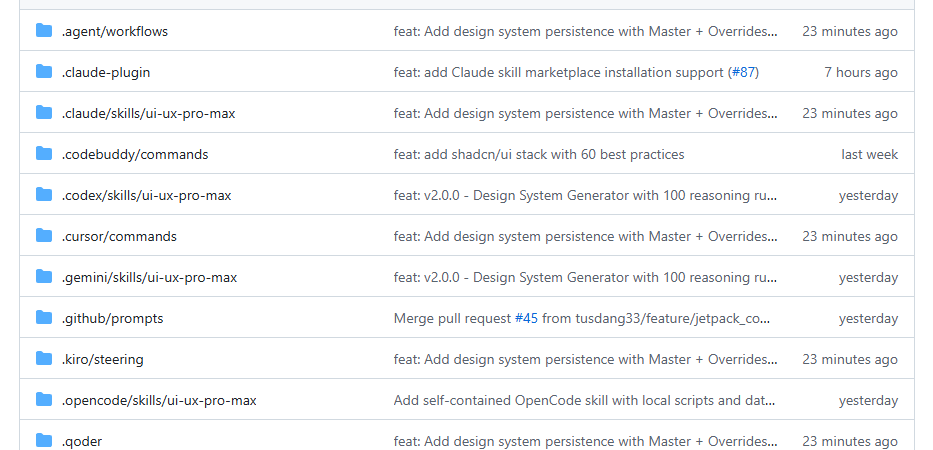Open pull request #45 link
933x450 pixels.
(x=526, y=318)
